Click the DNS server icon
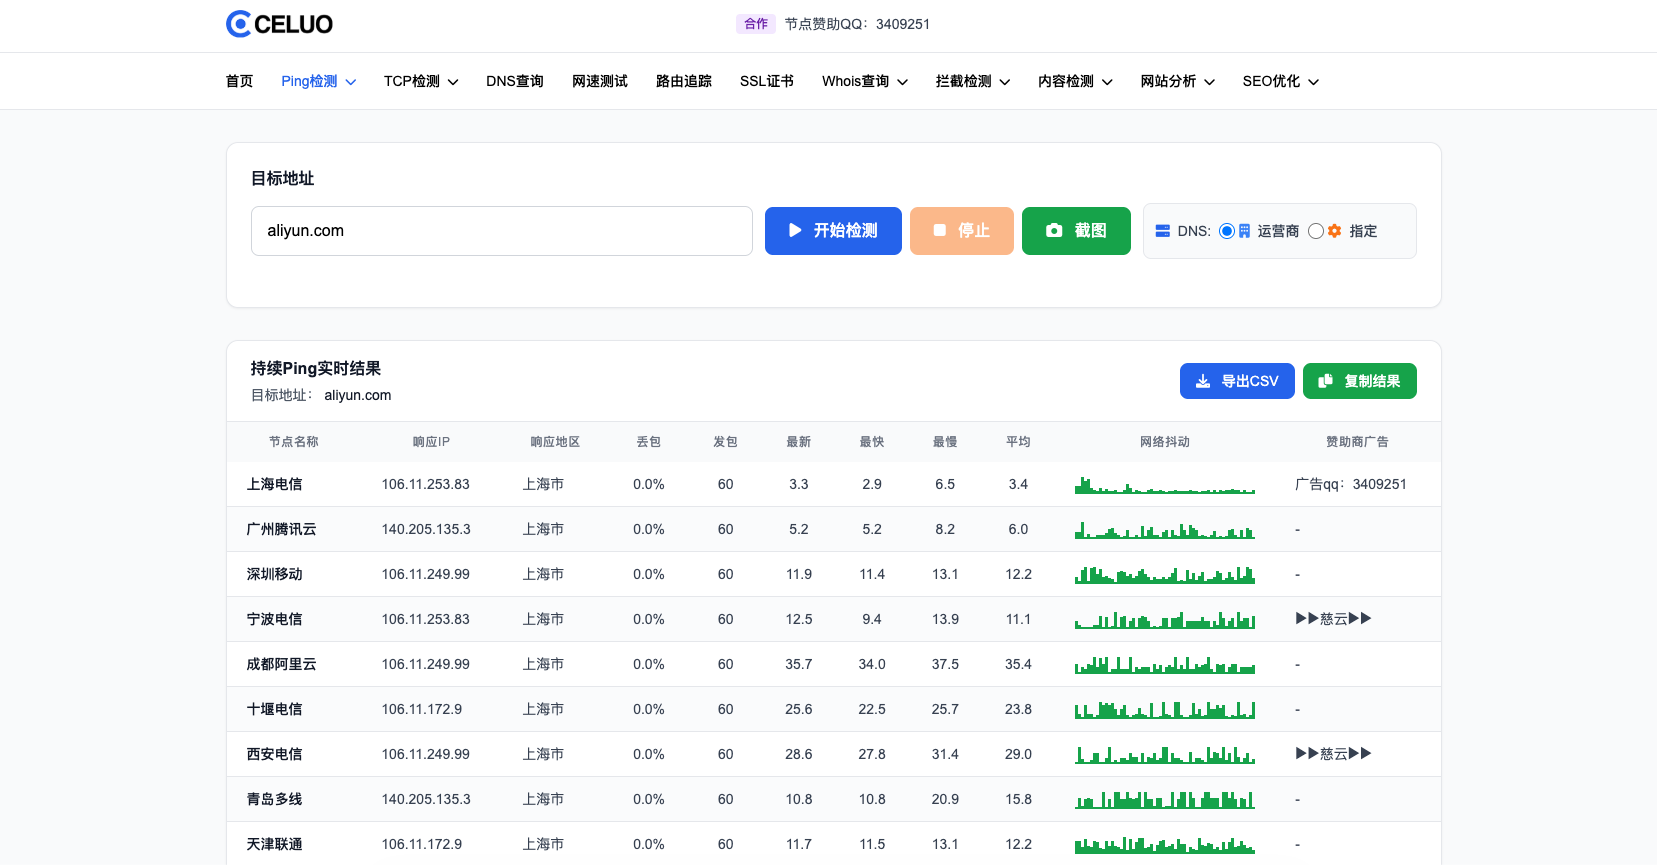 [1163, 231]
